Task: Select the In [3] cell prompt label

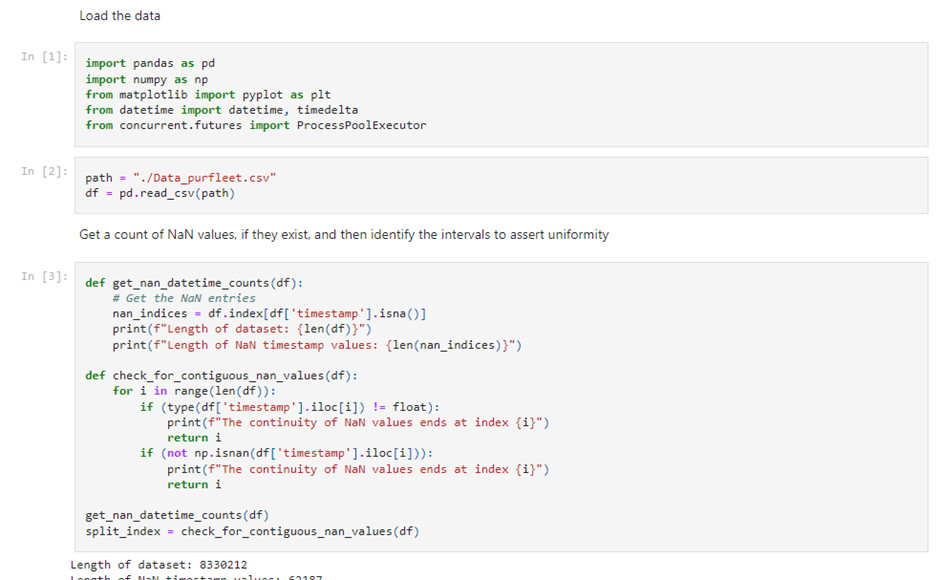Action: 44,276
